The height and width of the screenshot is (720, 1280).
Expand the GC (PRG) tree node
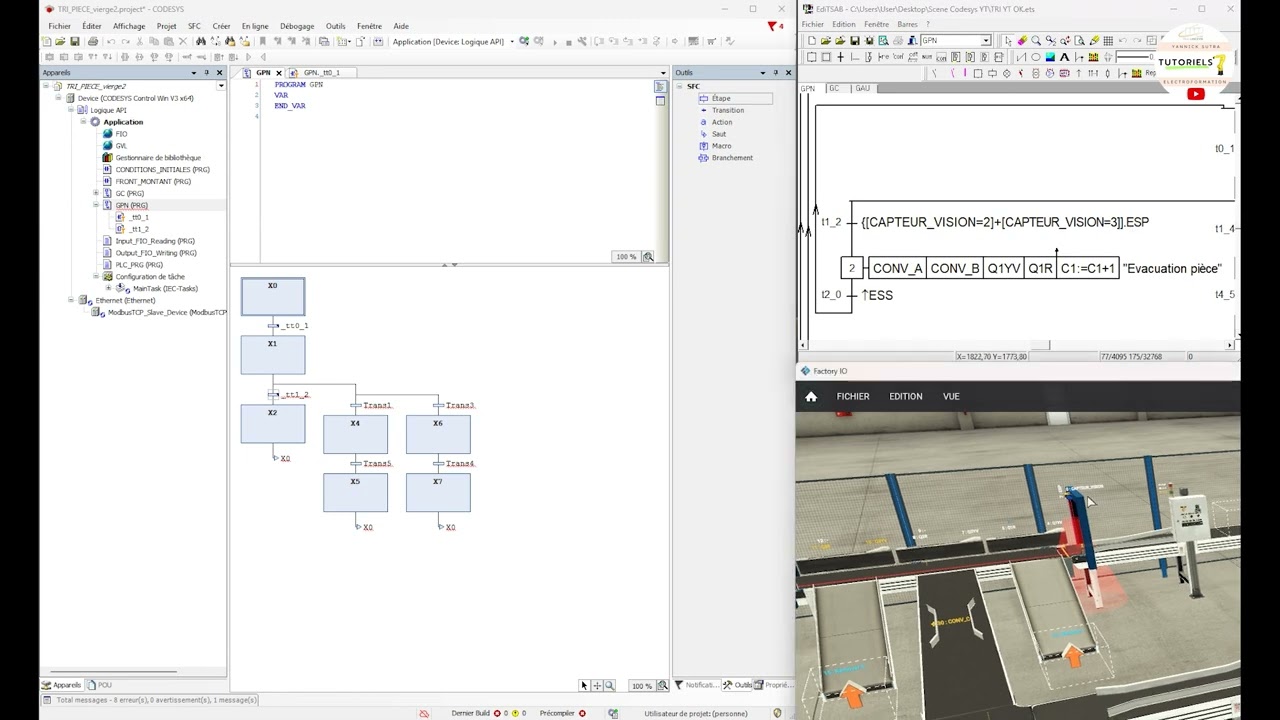(96, 193)
